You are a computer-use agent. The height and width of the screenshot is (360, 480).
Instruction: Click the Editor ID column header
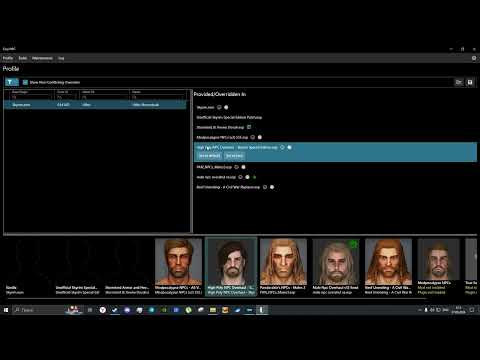[x=105, y=92]
